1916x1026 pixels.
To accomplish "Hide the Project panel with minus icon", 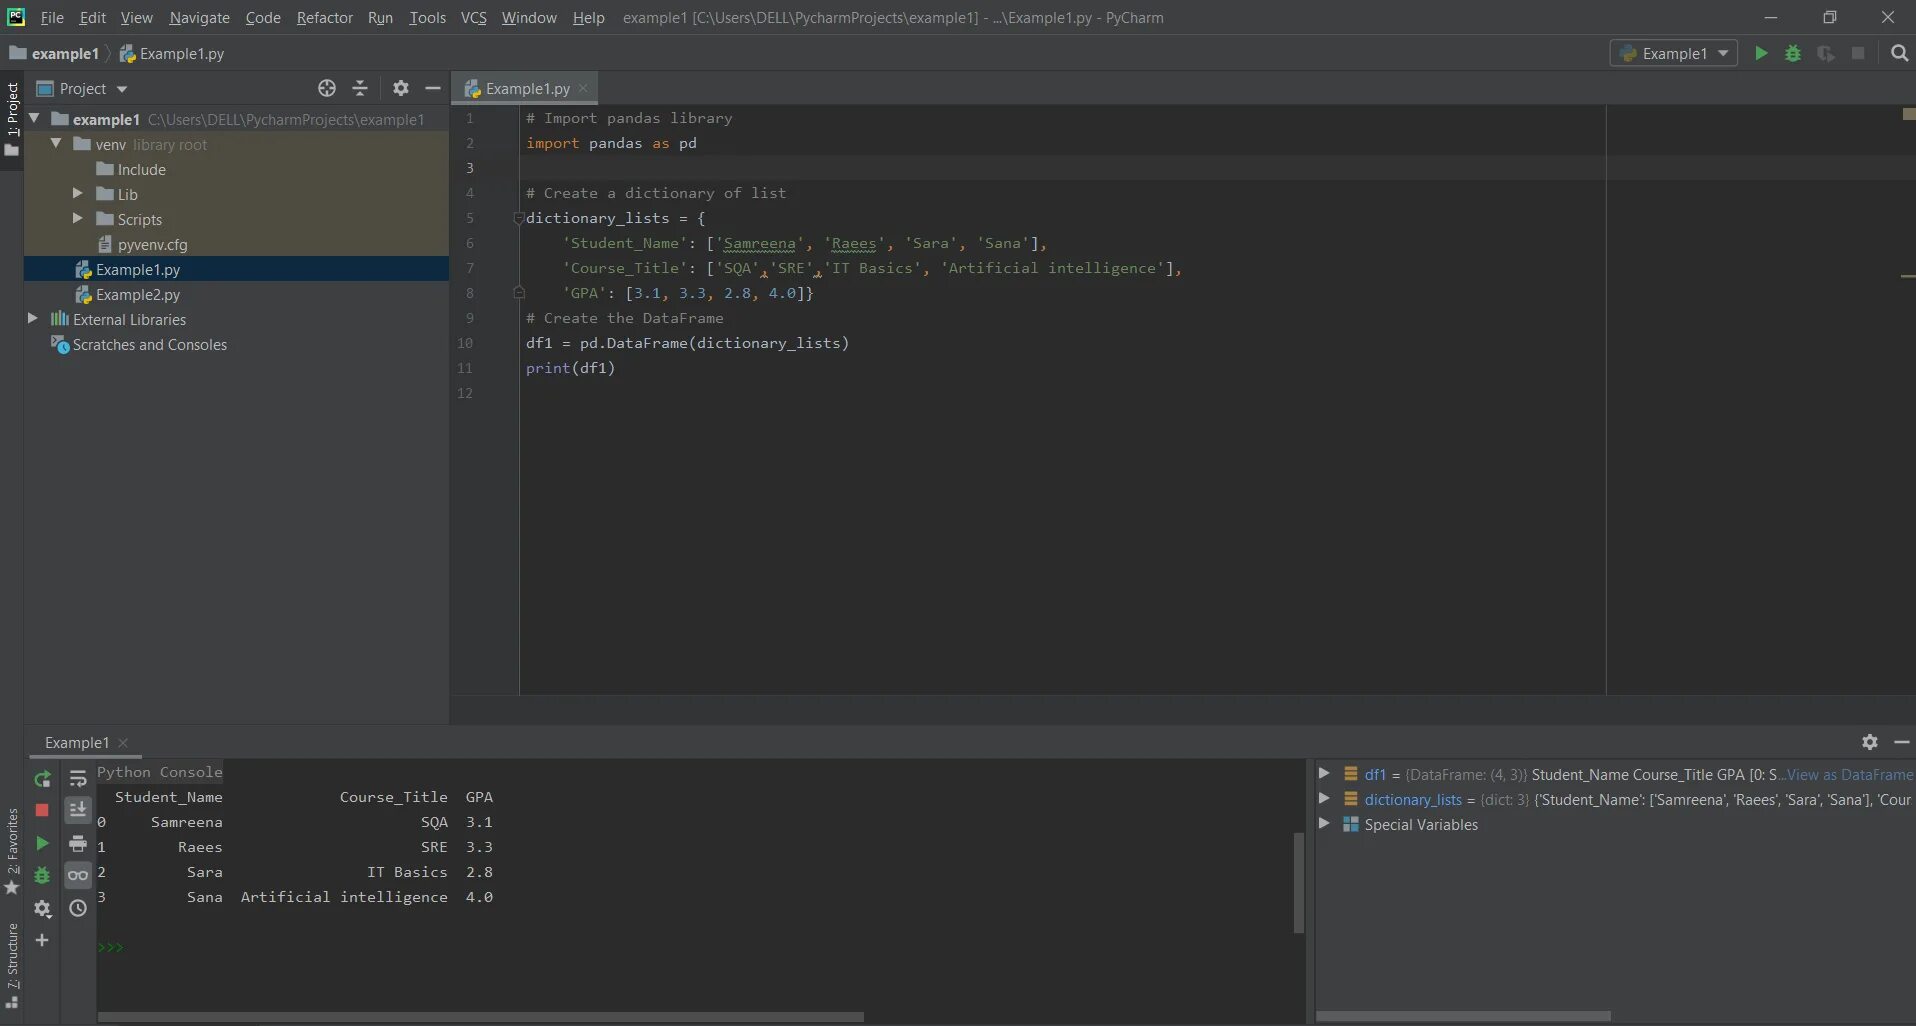I will point(433,88).
